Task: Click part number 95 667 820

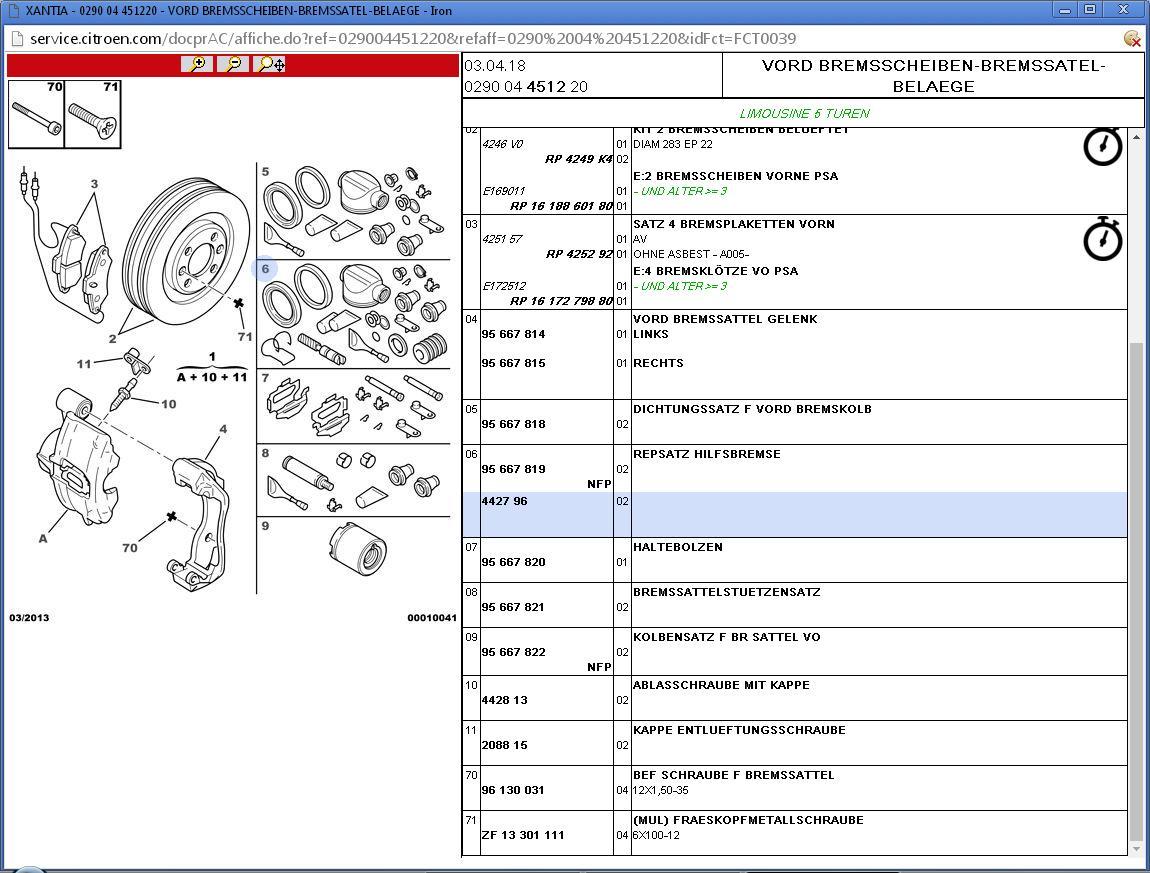Action: [x=513, y=562]
